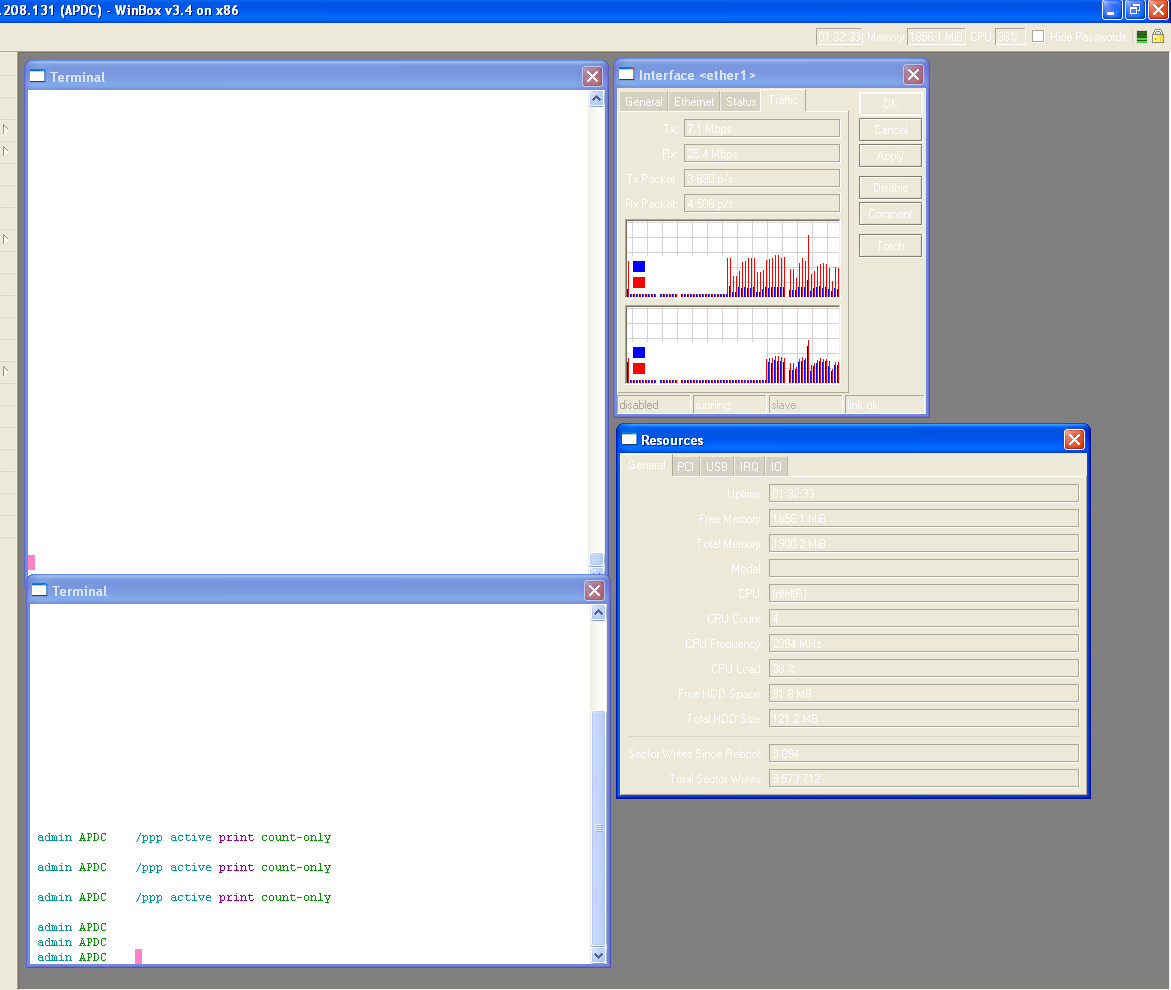Click Apply in the Interface window
Screen dimensions: 1171x990
[x=889, y=155]
